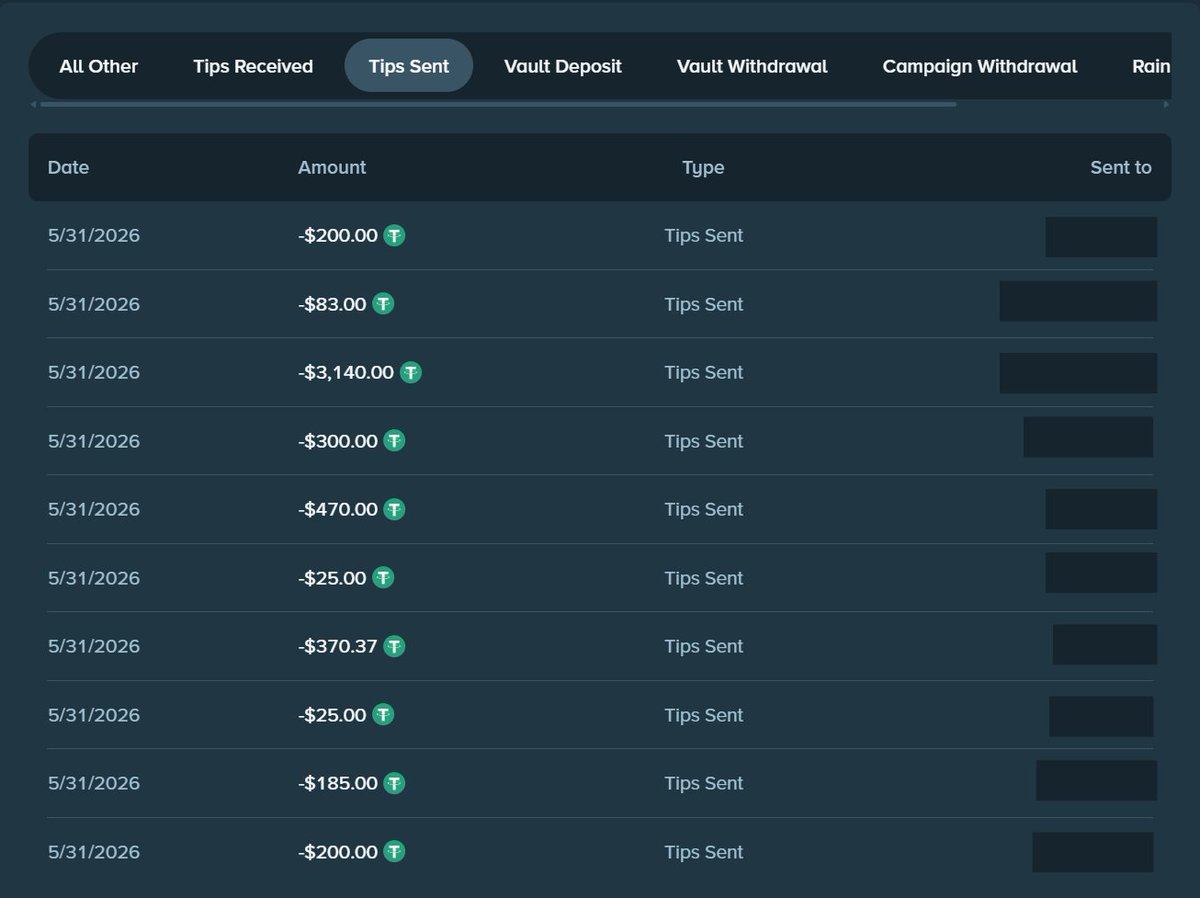Screen dimensions: 1200x898
Task: Click the Type column header
Action: point(703,168)
